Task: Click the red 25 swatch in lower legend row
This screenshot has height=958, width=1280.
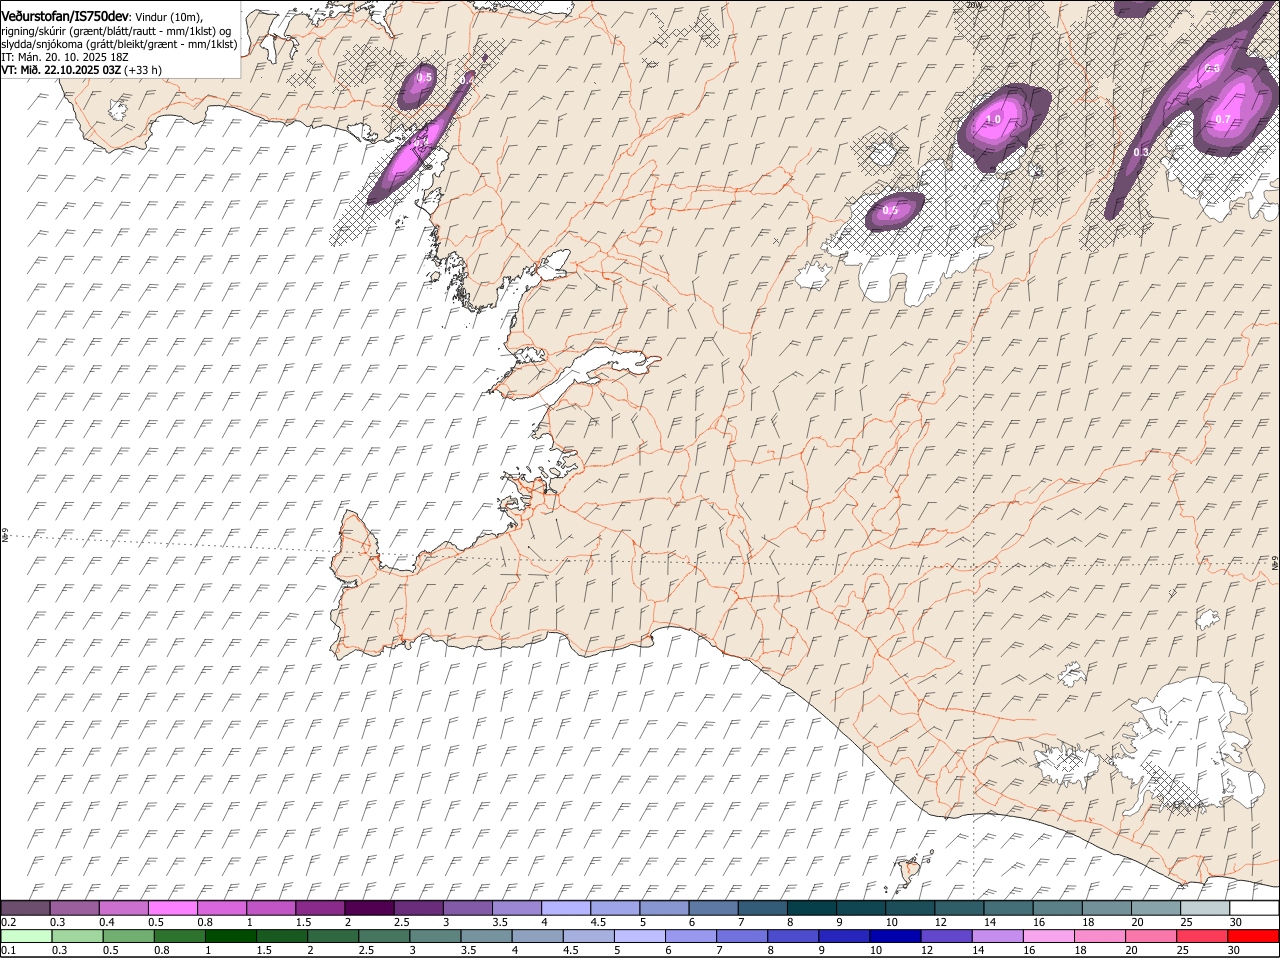Action: pyautogui.click(x=1204, y=936)
